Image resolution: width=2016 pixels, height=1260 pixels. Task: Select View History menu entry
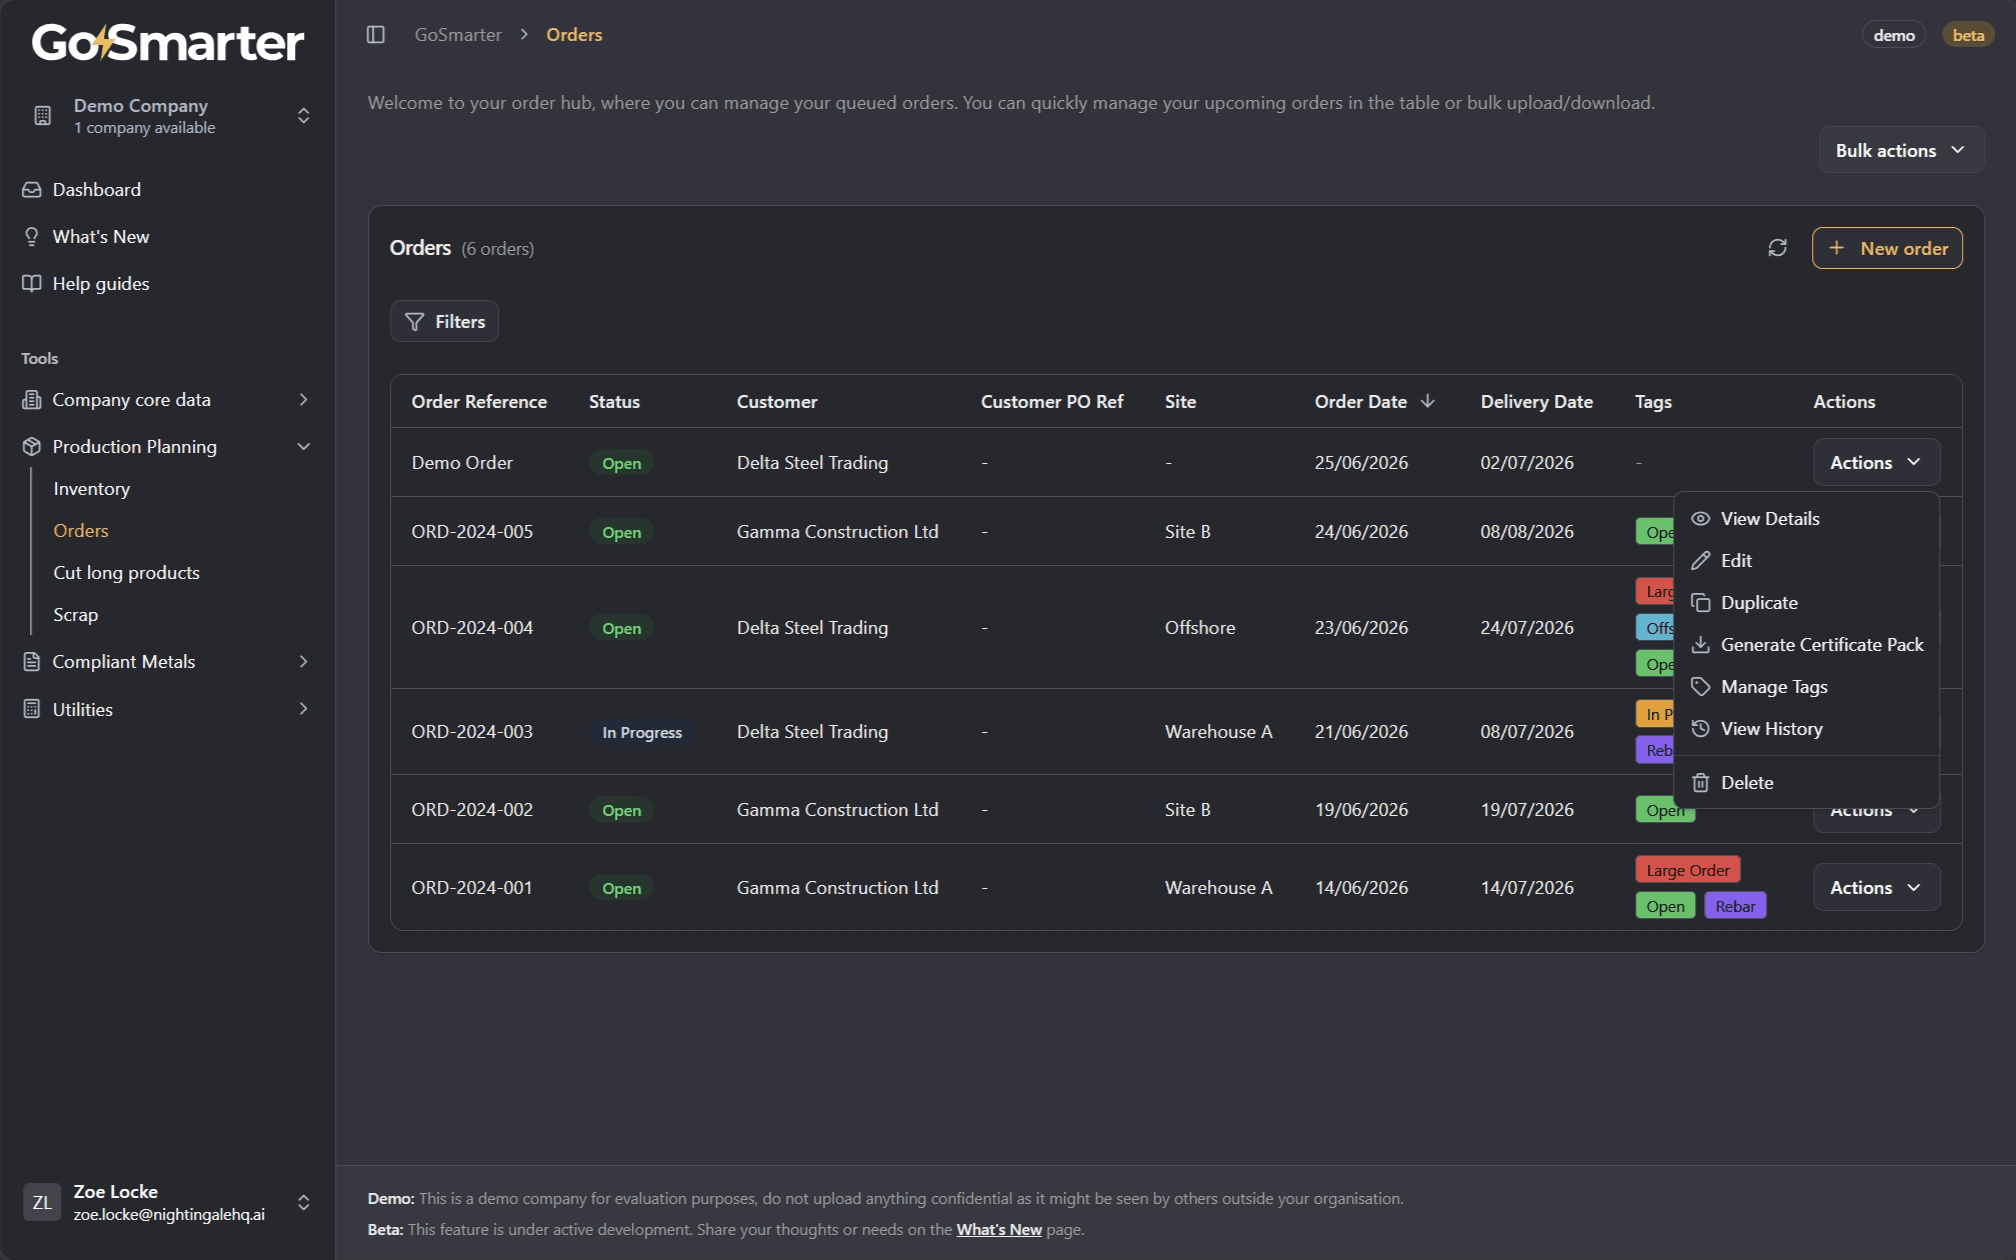click(x=1806, y=729)
